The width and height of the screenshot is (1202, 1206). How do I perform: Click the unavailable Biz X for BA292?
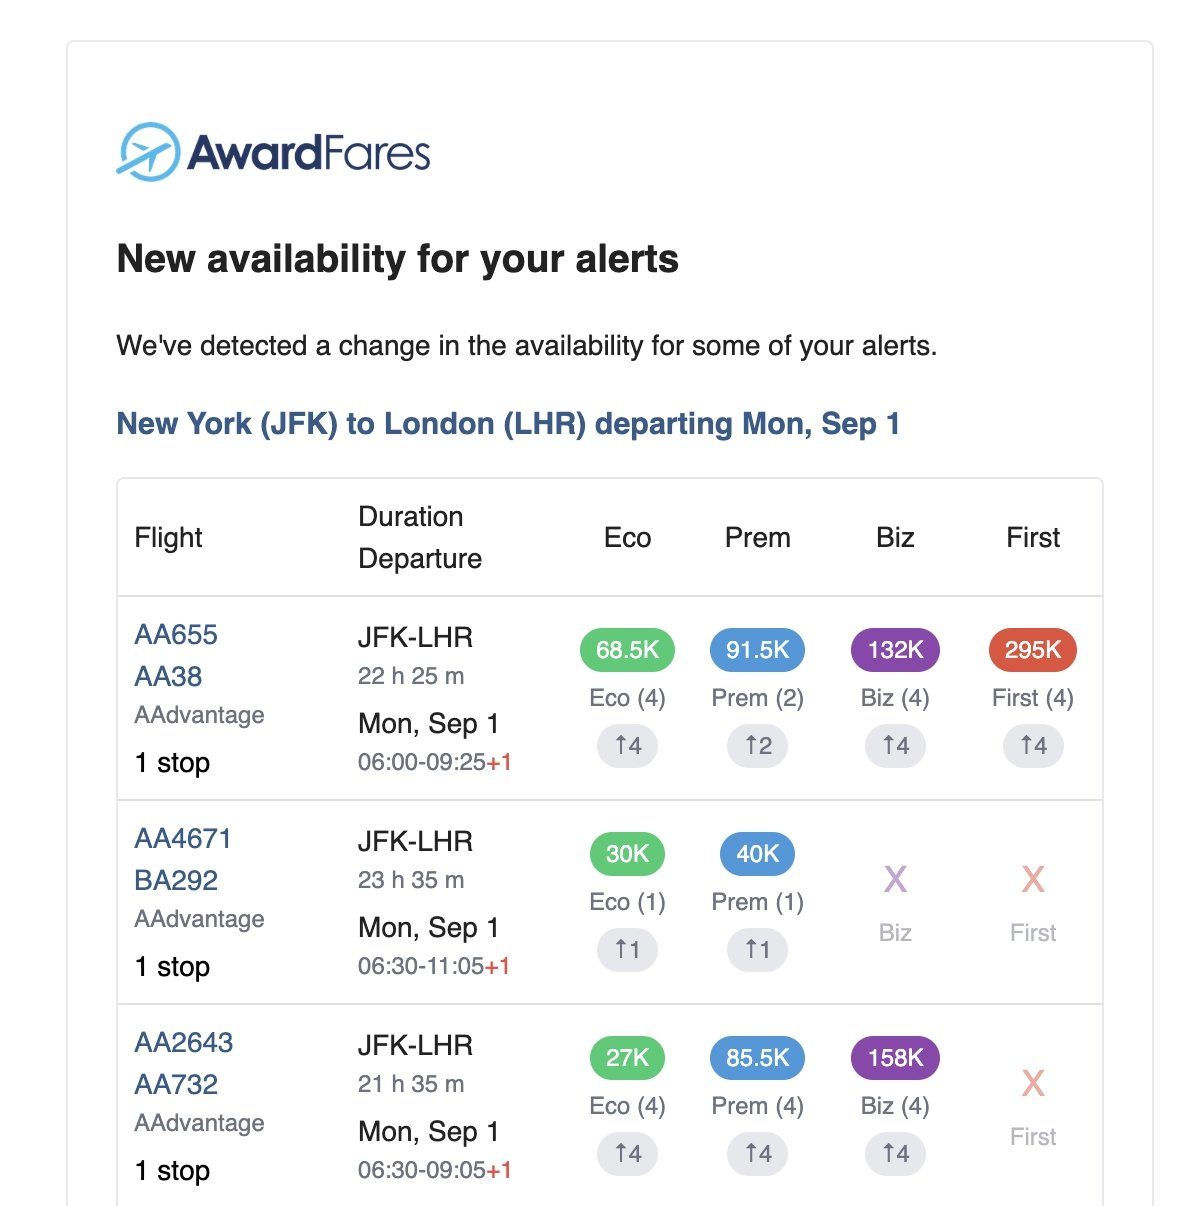point(895,880)
